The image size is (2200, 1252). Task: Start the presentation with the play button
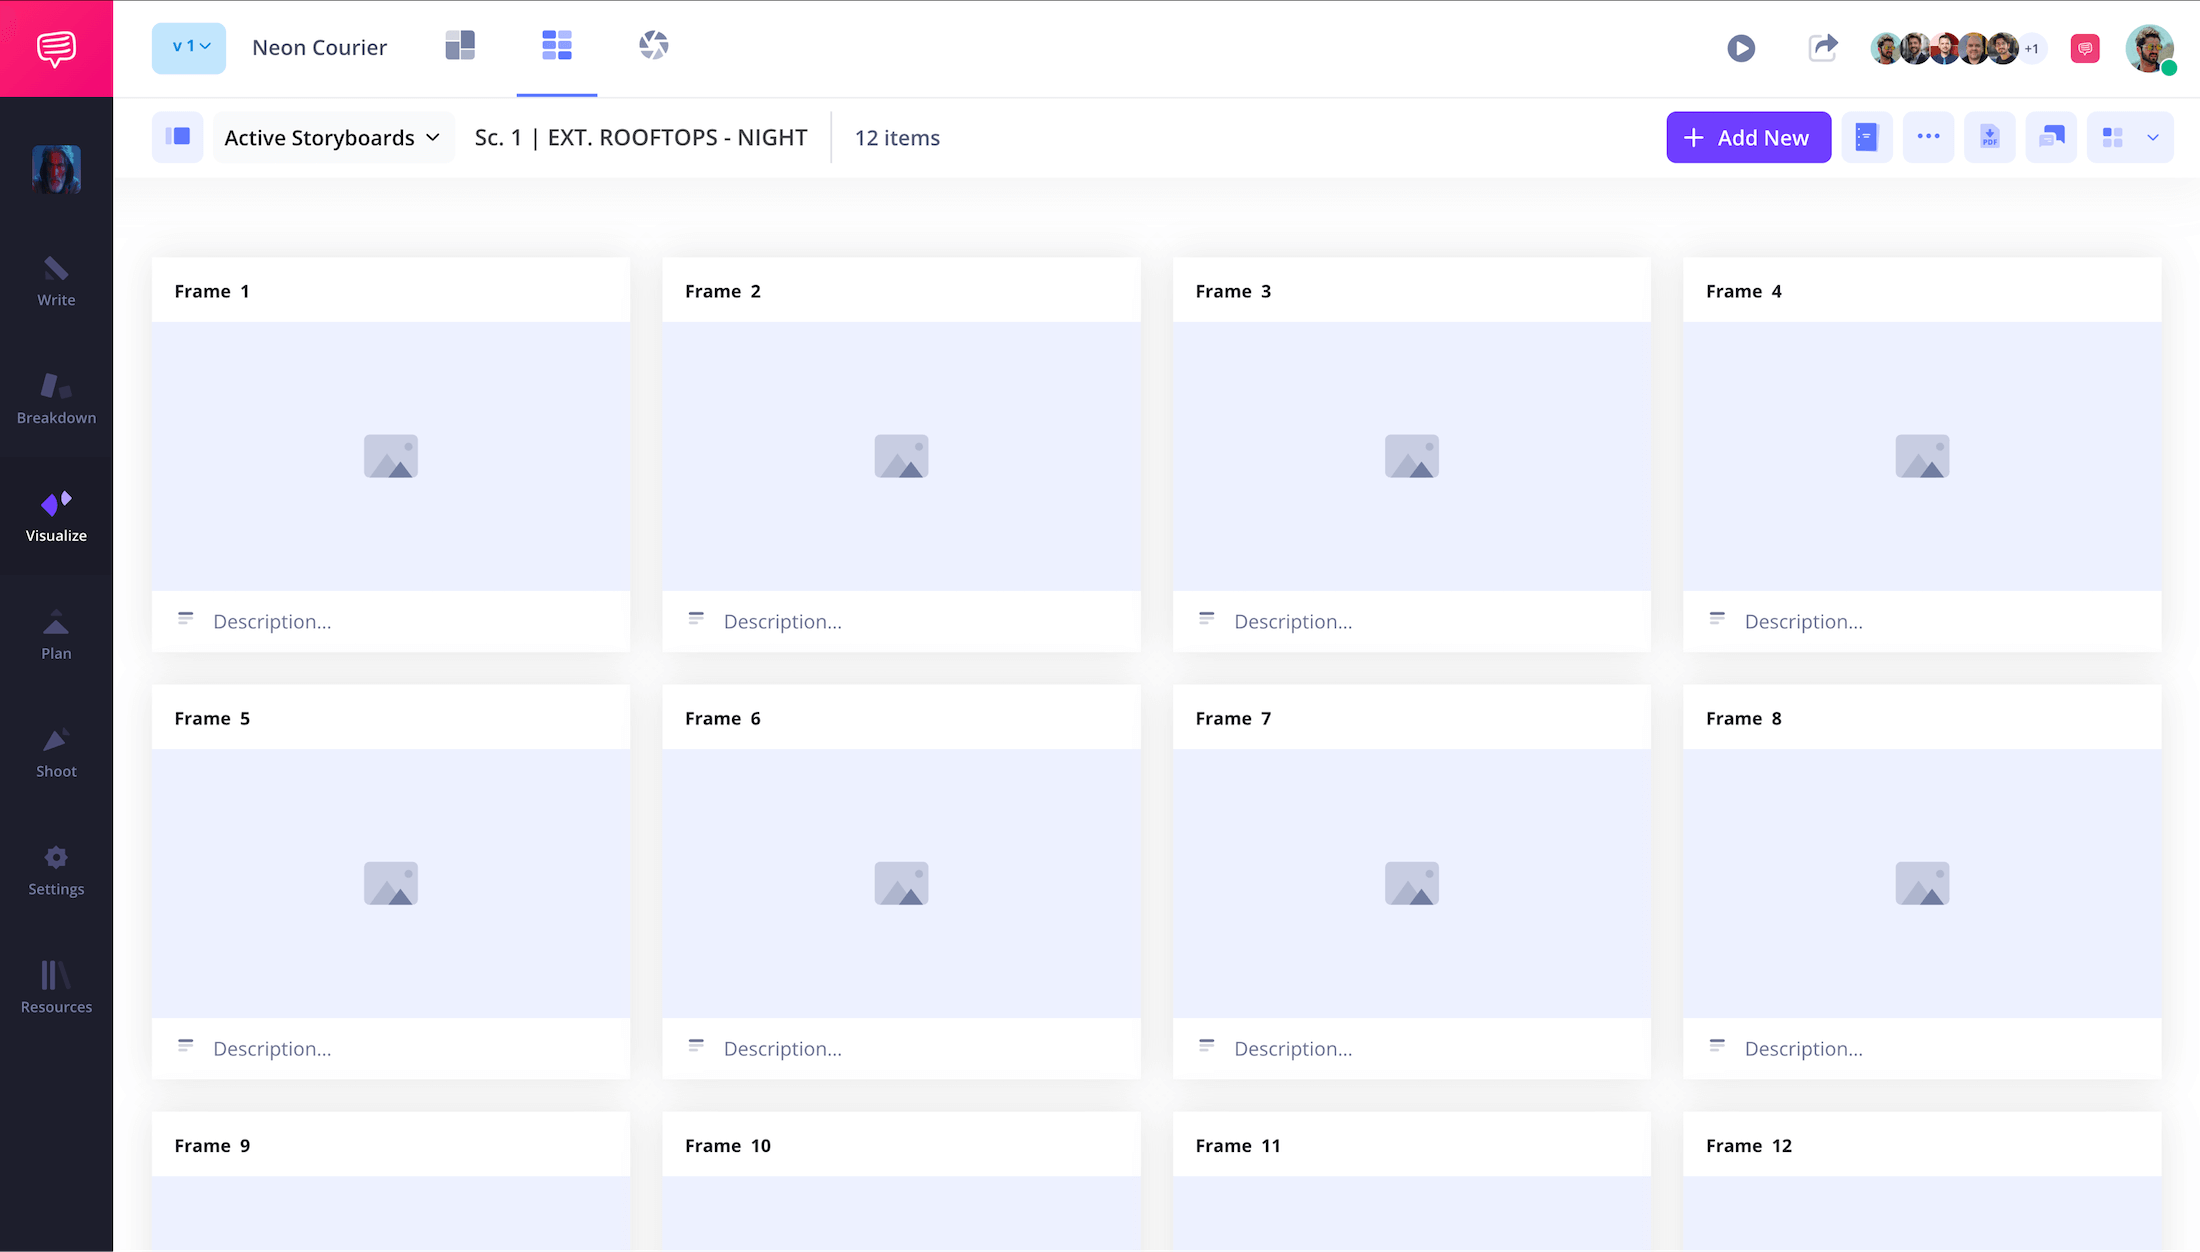1741,48
